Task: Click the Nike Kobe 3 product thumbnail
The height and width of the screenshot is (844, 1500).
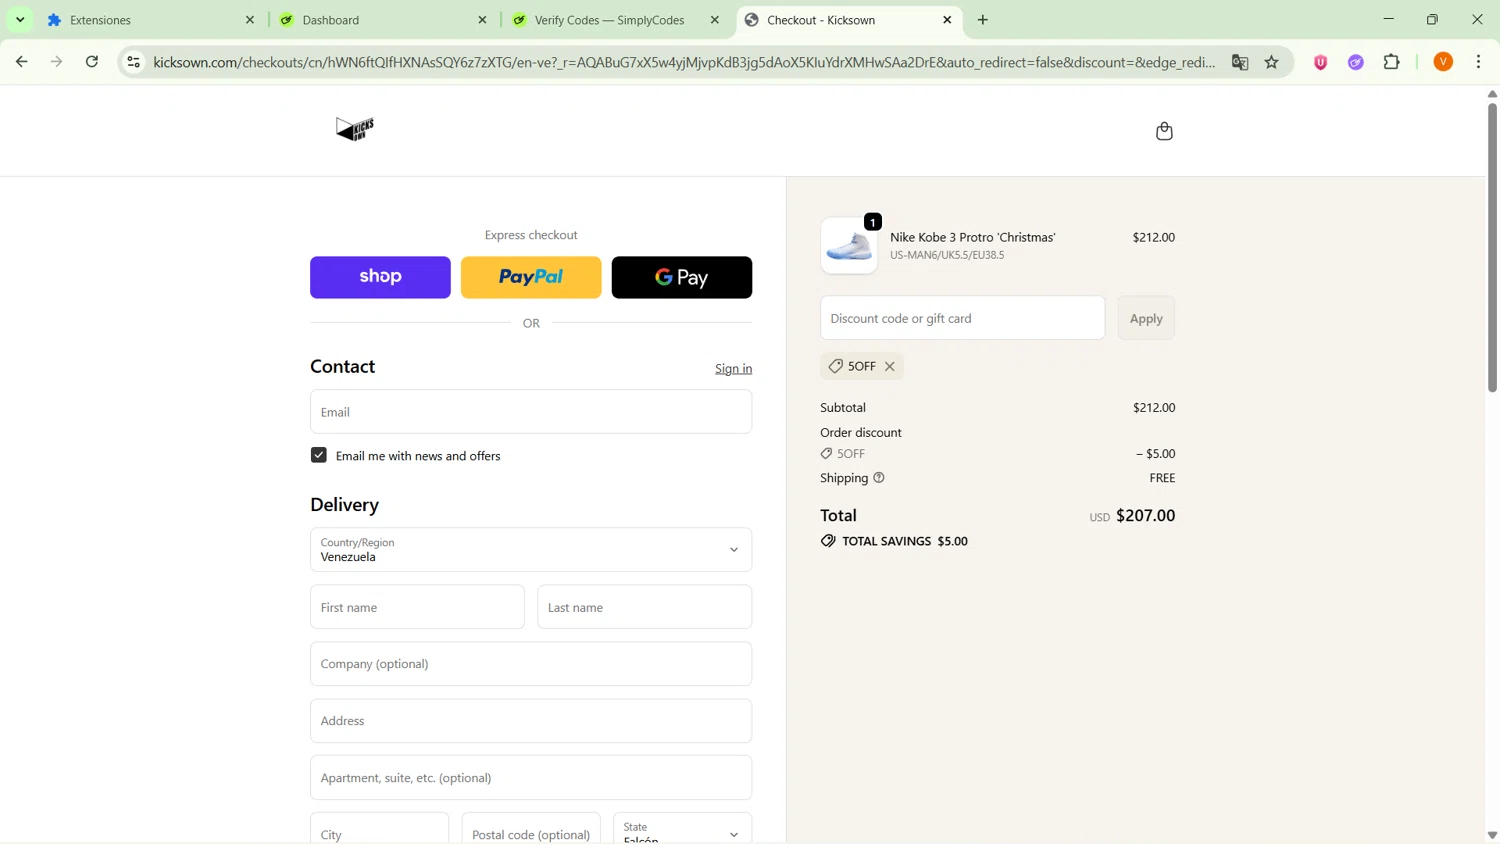Action: pyautogui.click(x=849, y=246)
